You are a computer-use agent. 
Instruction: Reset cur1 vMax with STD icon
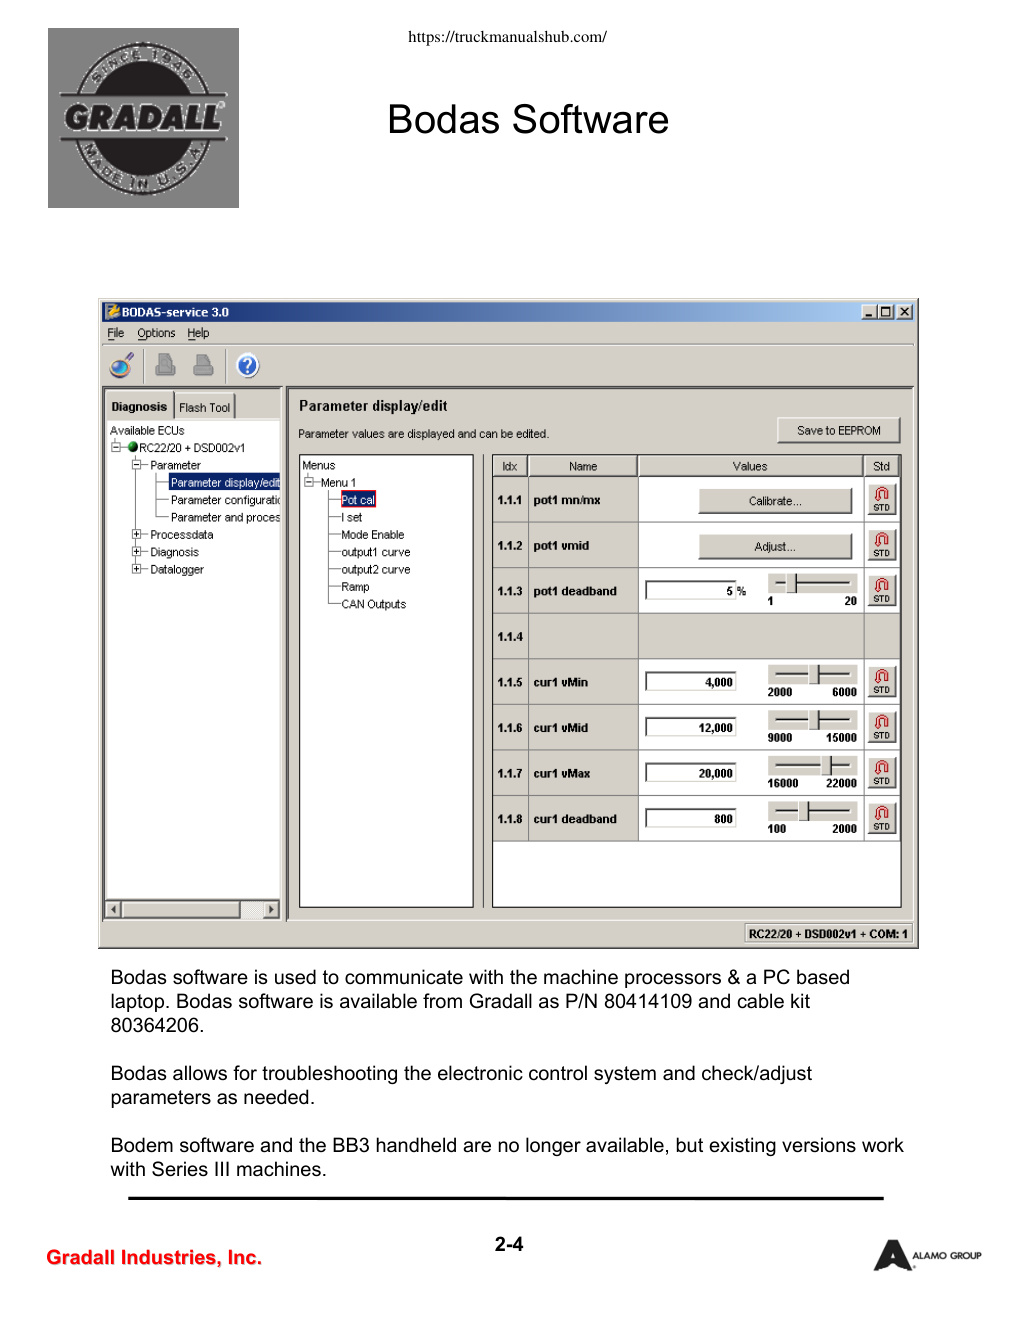881,773
